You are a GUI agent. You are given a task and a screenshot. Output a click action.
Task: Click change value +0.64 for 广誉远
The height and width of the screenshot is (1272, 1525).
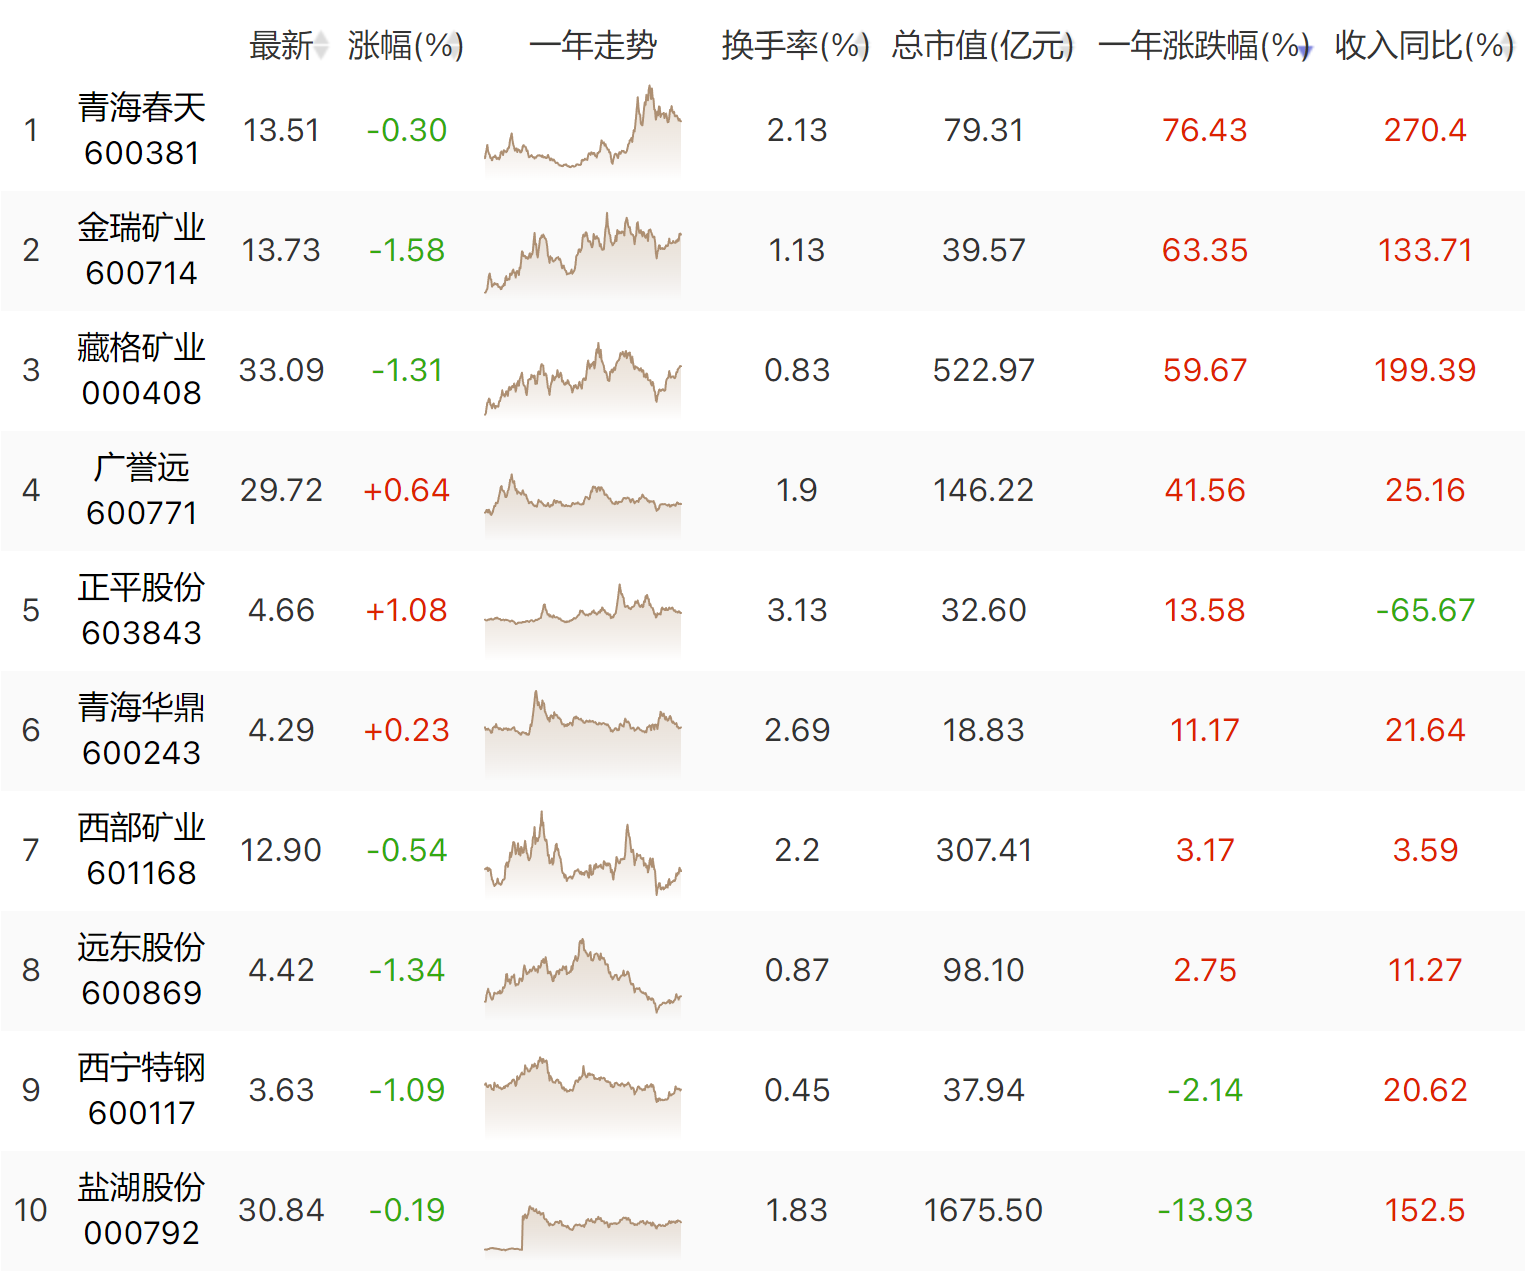coord(406,490)
